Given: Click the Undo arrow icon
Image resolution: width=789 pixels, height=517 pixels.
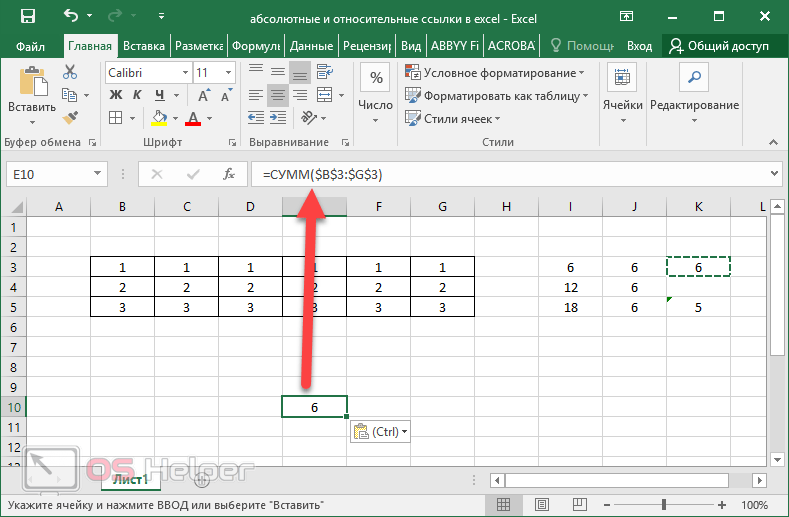Looking at the screenshot, I should tap(71, 16).
